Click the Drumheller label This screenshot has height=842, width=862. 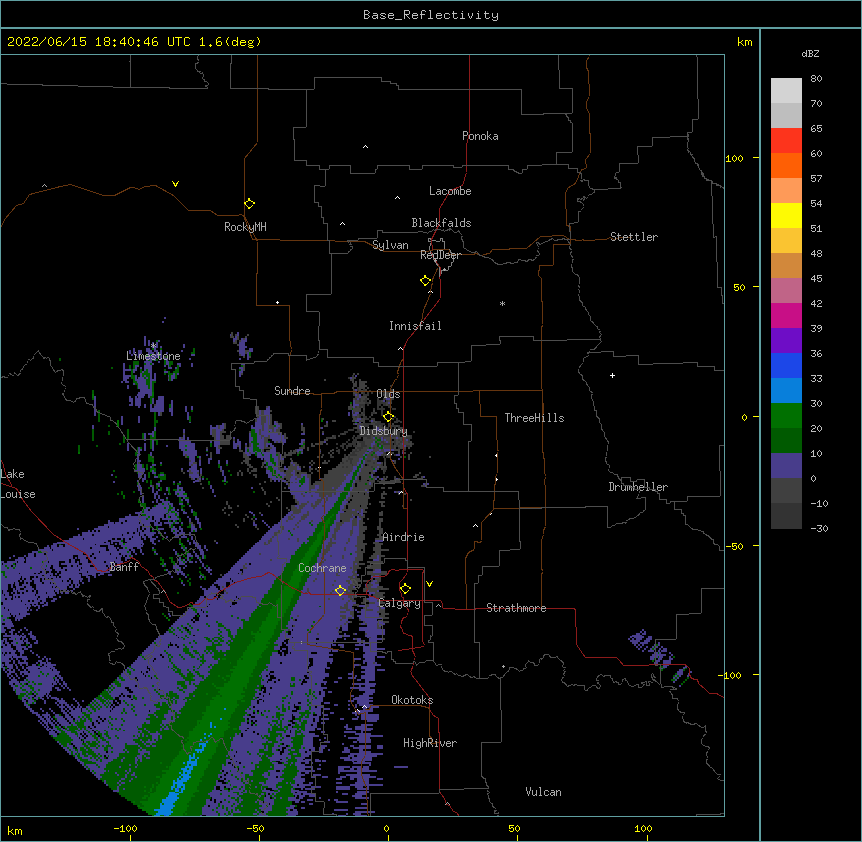coord(638,487)
